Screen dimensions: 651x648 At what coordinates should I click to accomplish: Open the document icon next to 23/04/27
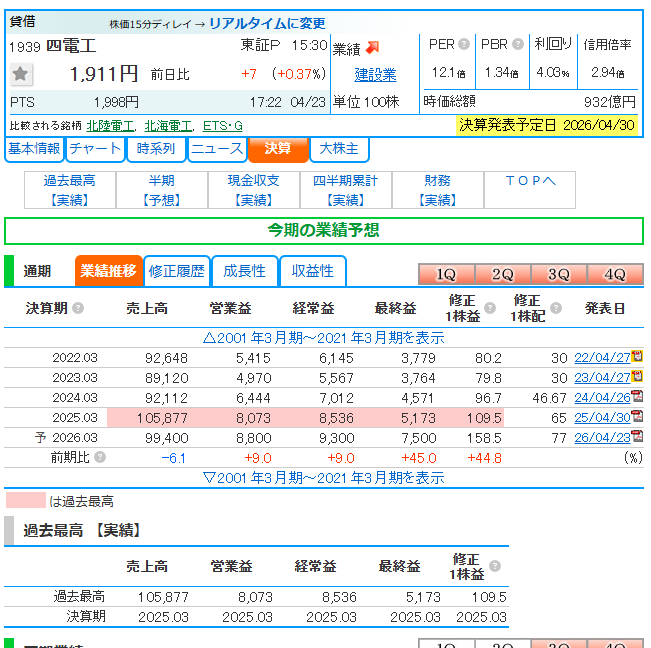click(x=637, y=376)
